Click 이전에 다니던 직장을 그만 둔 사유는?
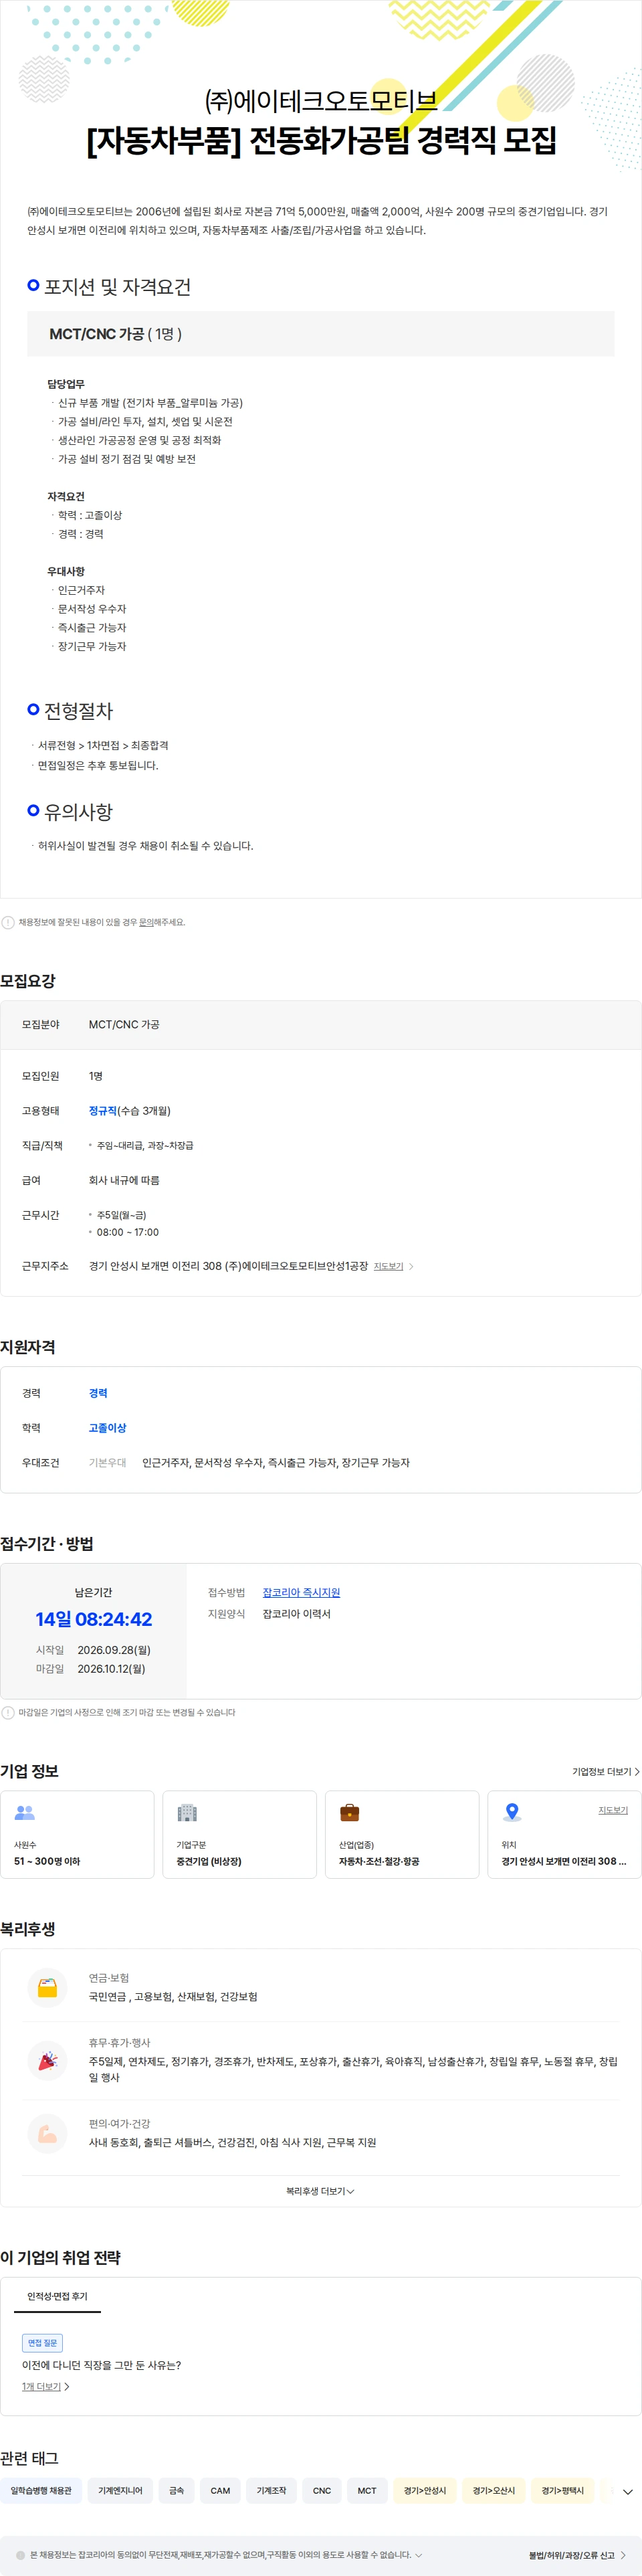Screen dimensions: 642x2576 point(101,2365)
